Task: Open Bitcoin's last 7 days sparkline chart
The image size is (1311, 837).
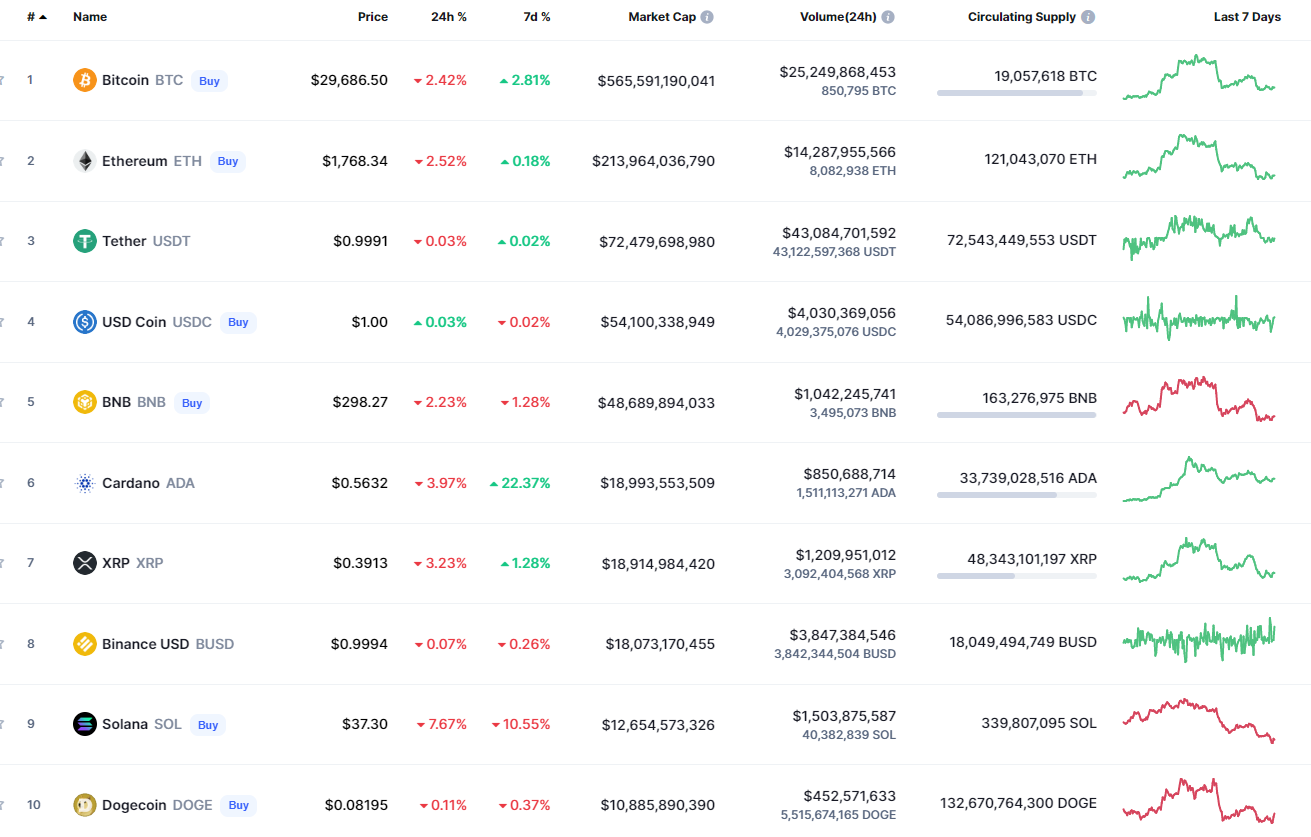Action: tap(1199, 78)
